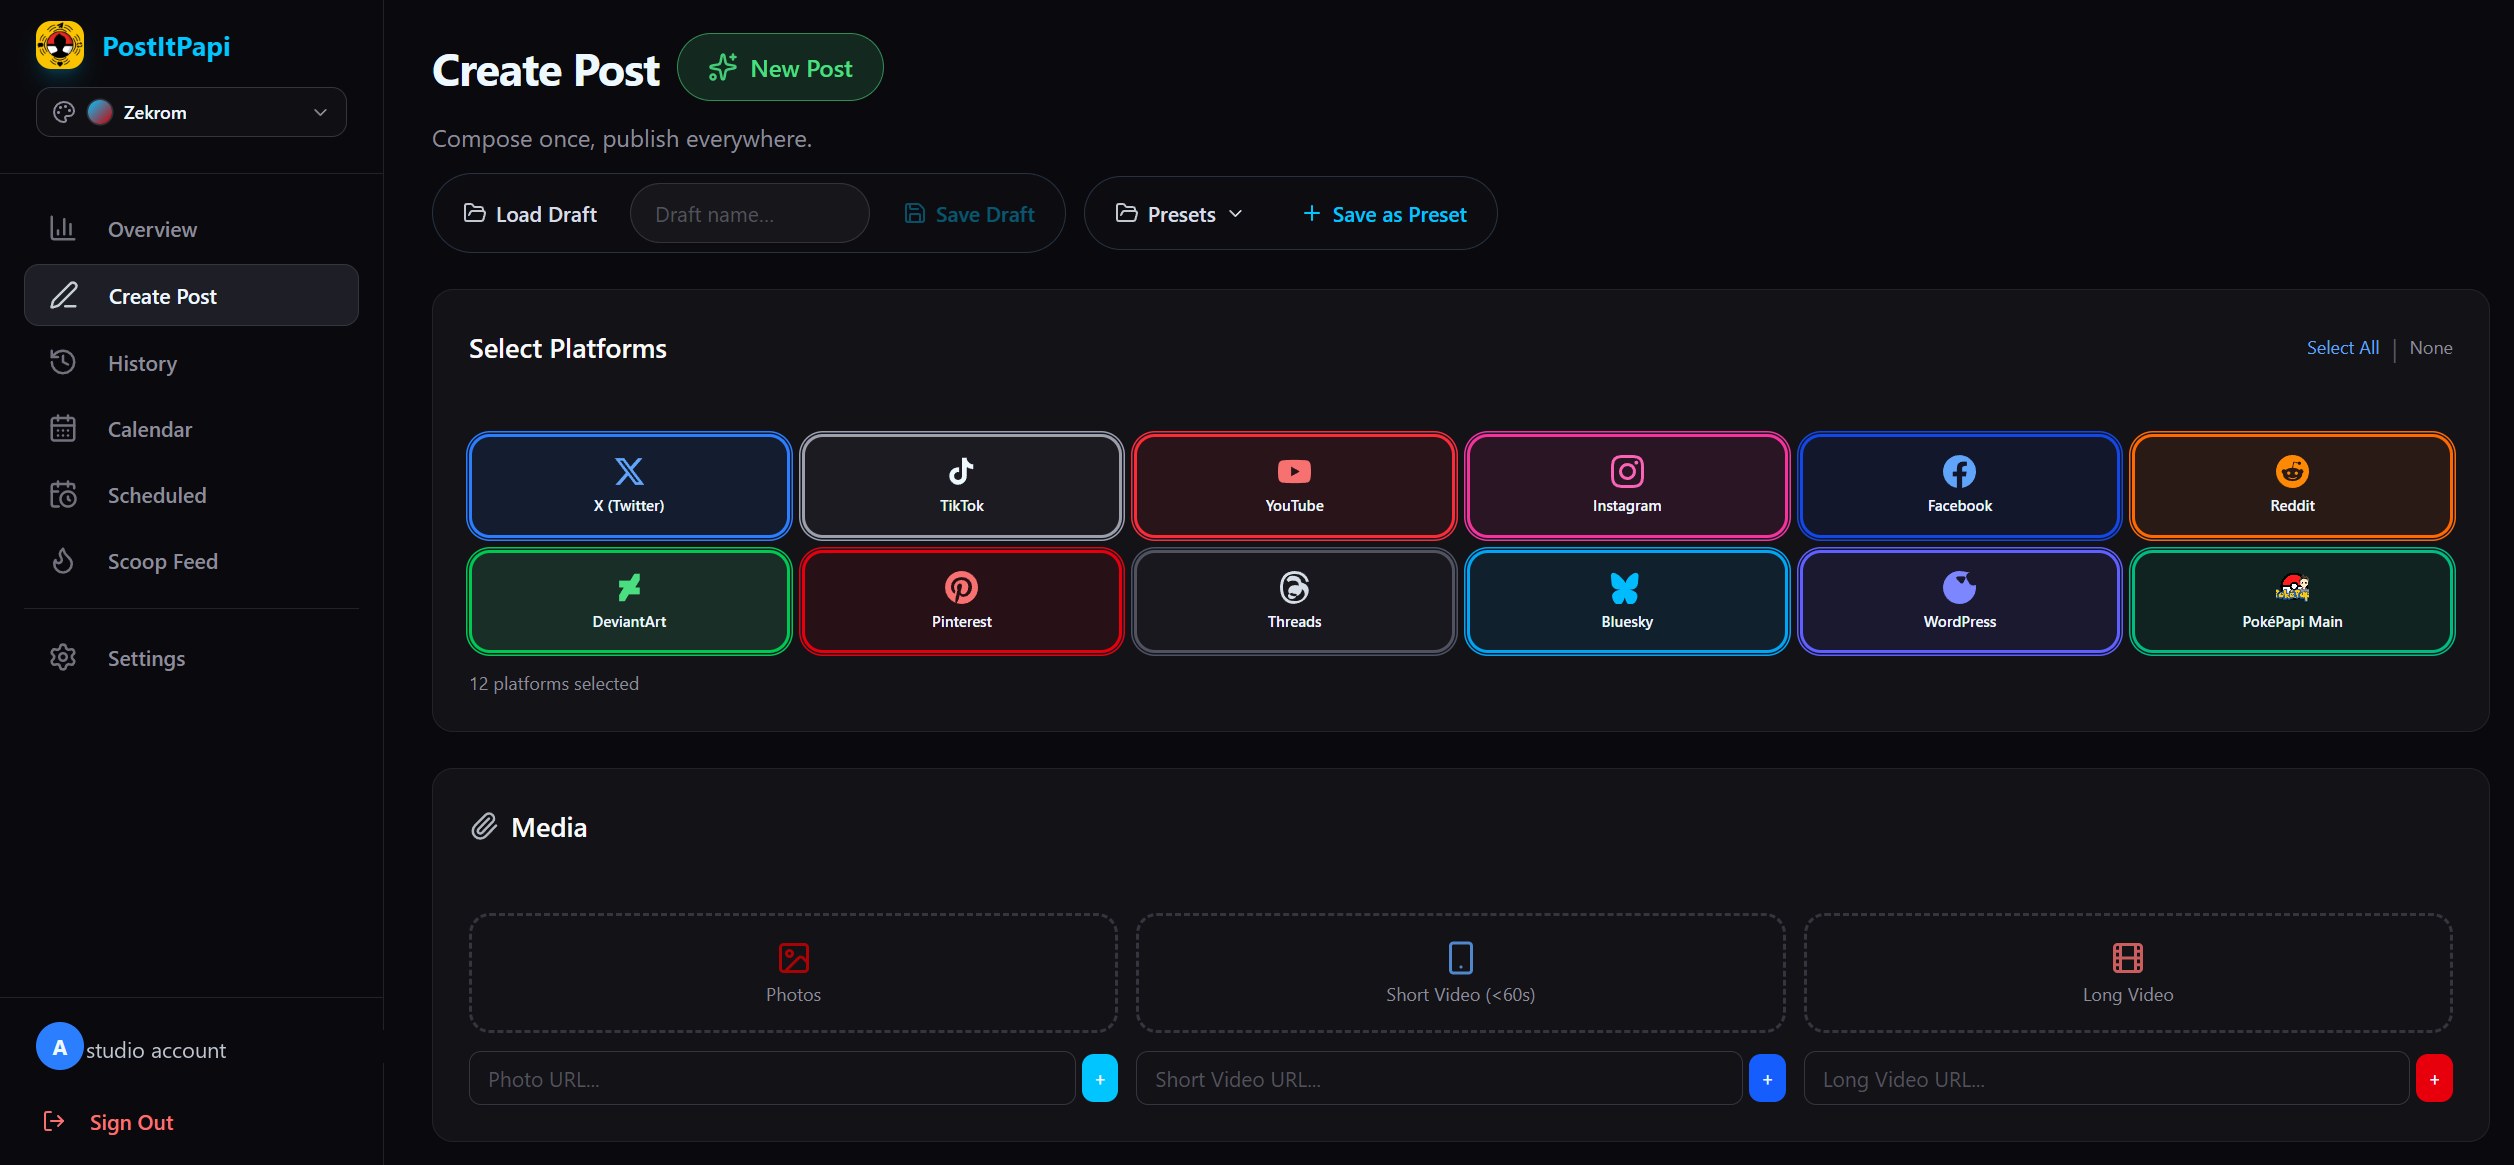Screen dimensions: 2514x1165
Task: Click the PostItPapi brand name
Action: (x=166, y=46)
